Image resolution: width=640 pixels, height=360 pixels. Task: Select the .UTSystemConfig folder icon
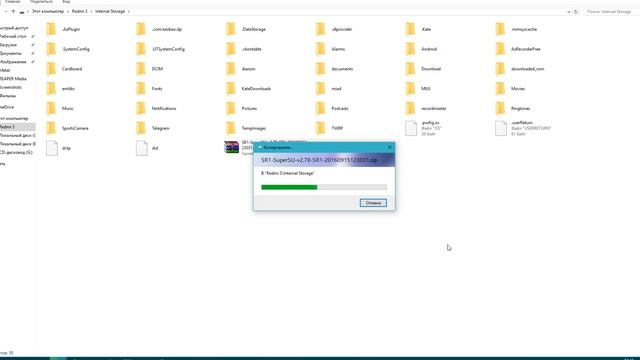coord(141,49)
